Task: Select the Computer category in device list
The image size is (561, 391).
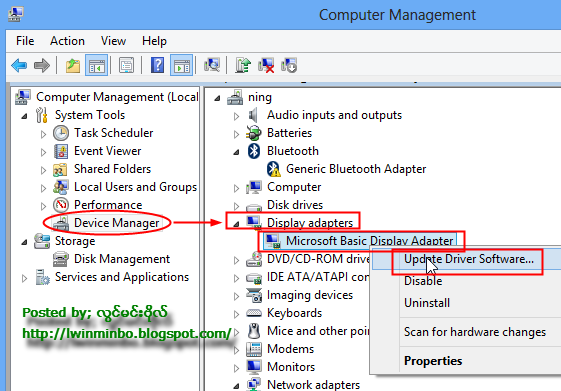Action: coord(294,187)
